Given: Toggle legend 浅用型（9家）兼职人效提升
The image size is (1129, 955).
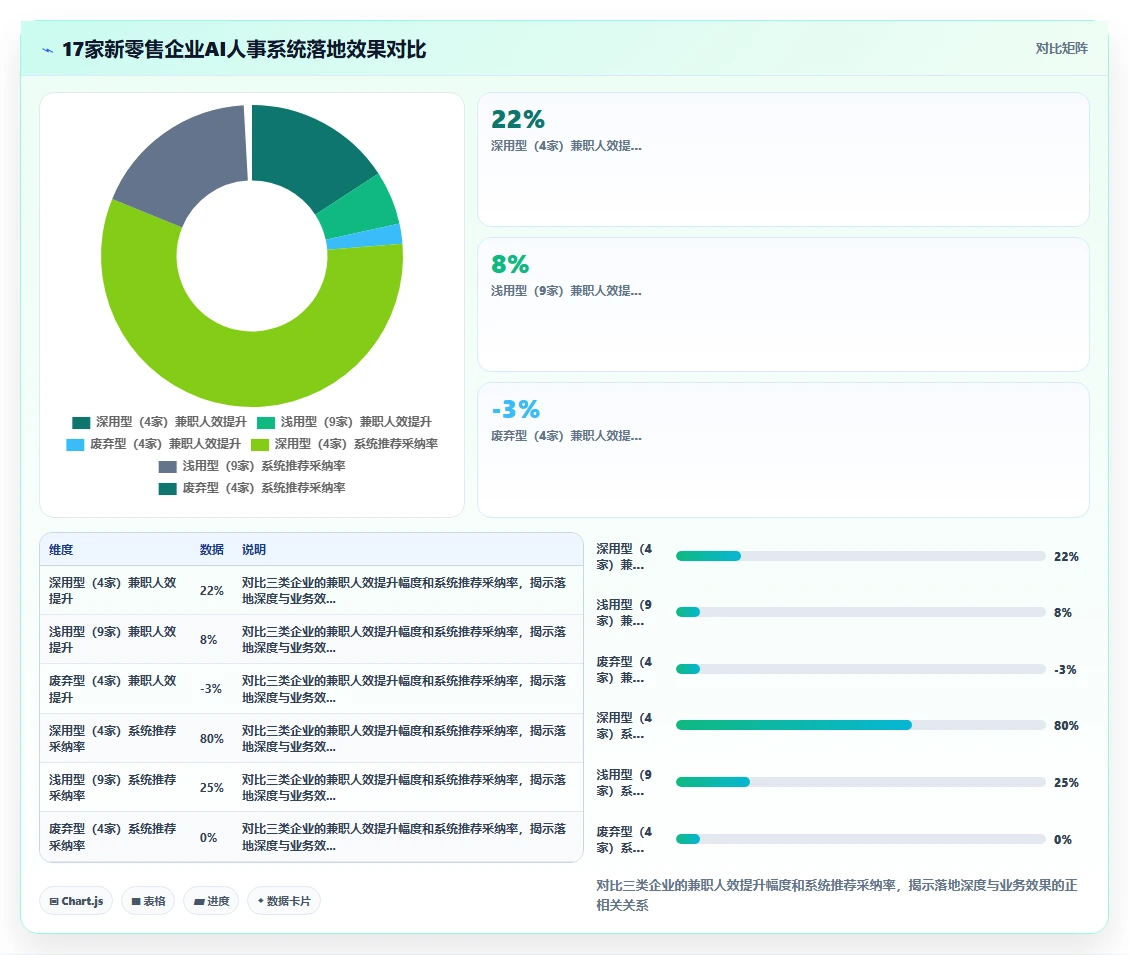Looking at the screenshot, I should (x=344, y=422).
